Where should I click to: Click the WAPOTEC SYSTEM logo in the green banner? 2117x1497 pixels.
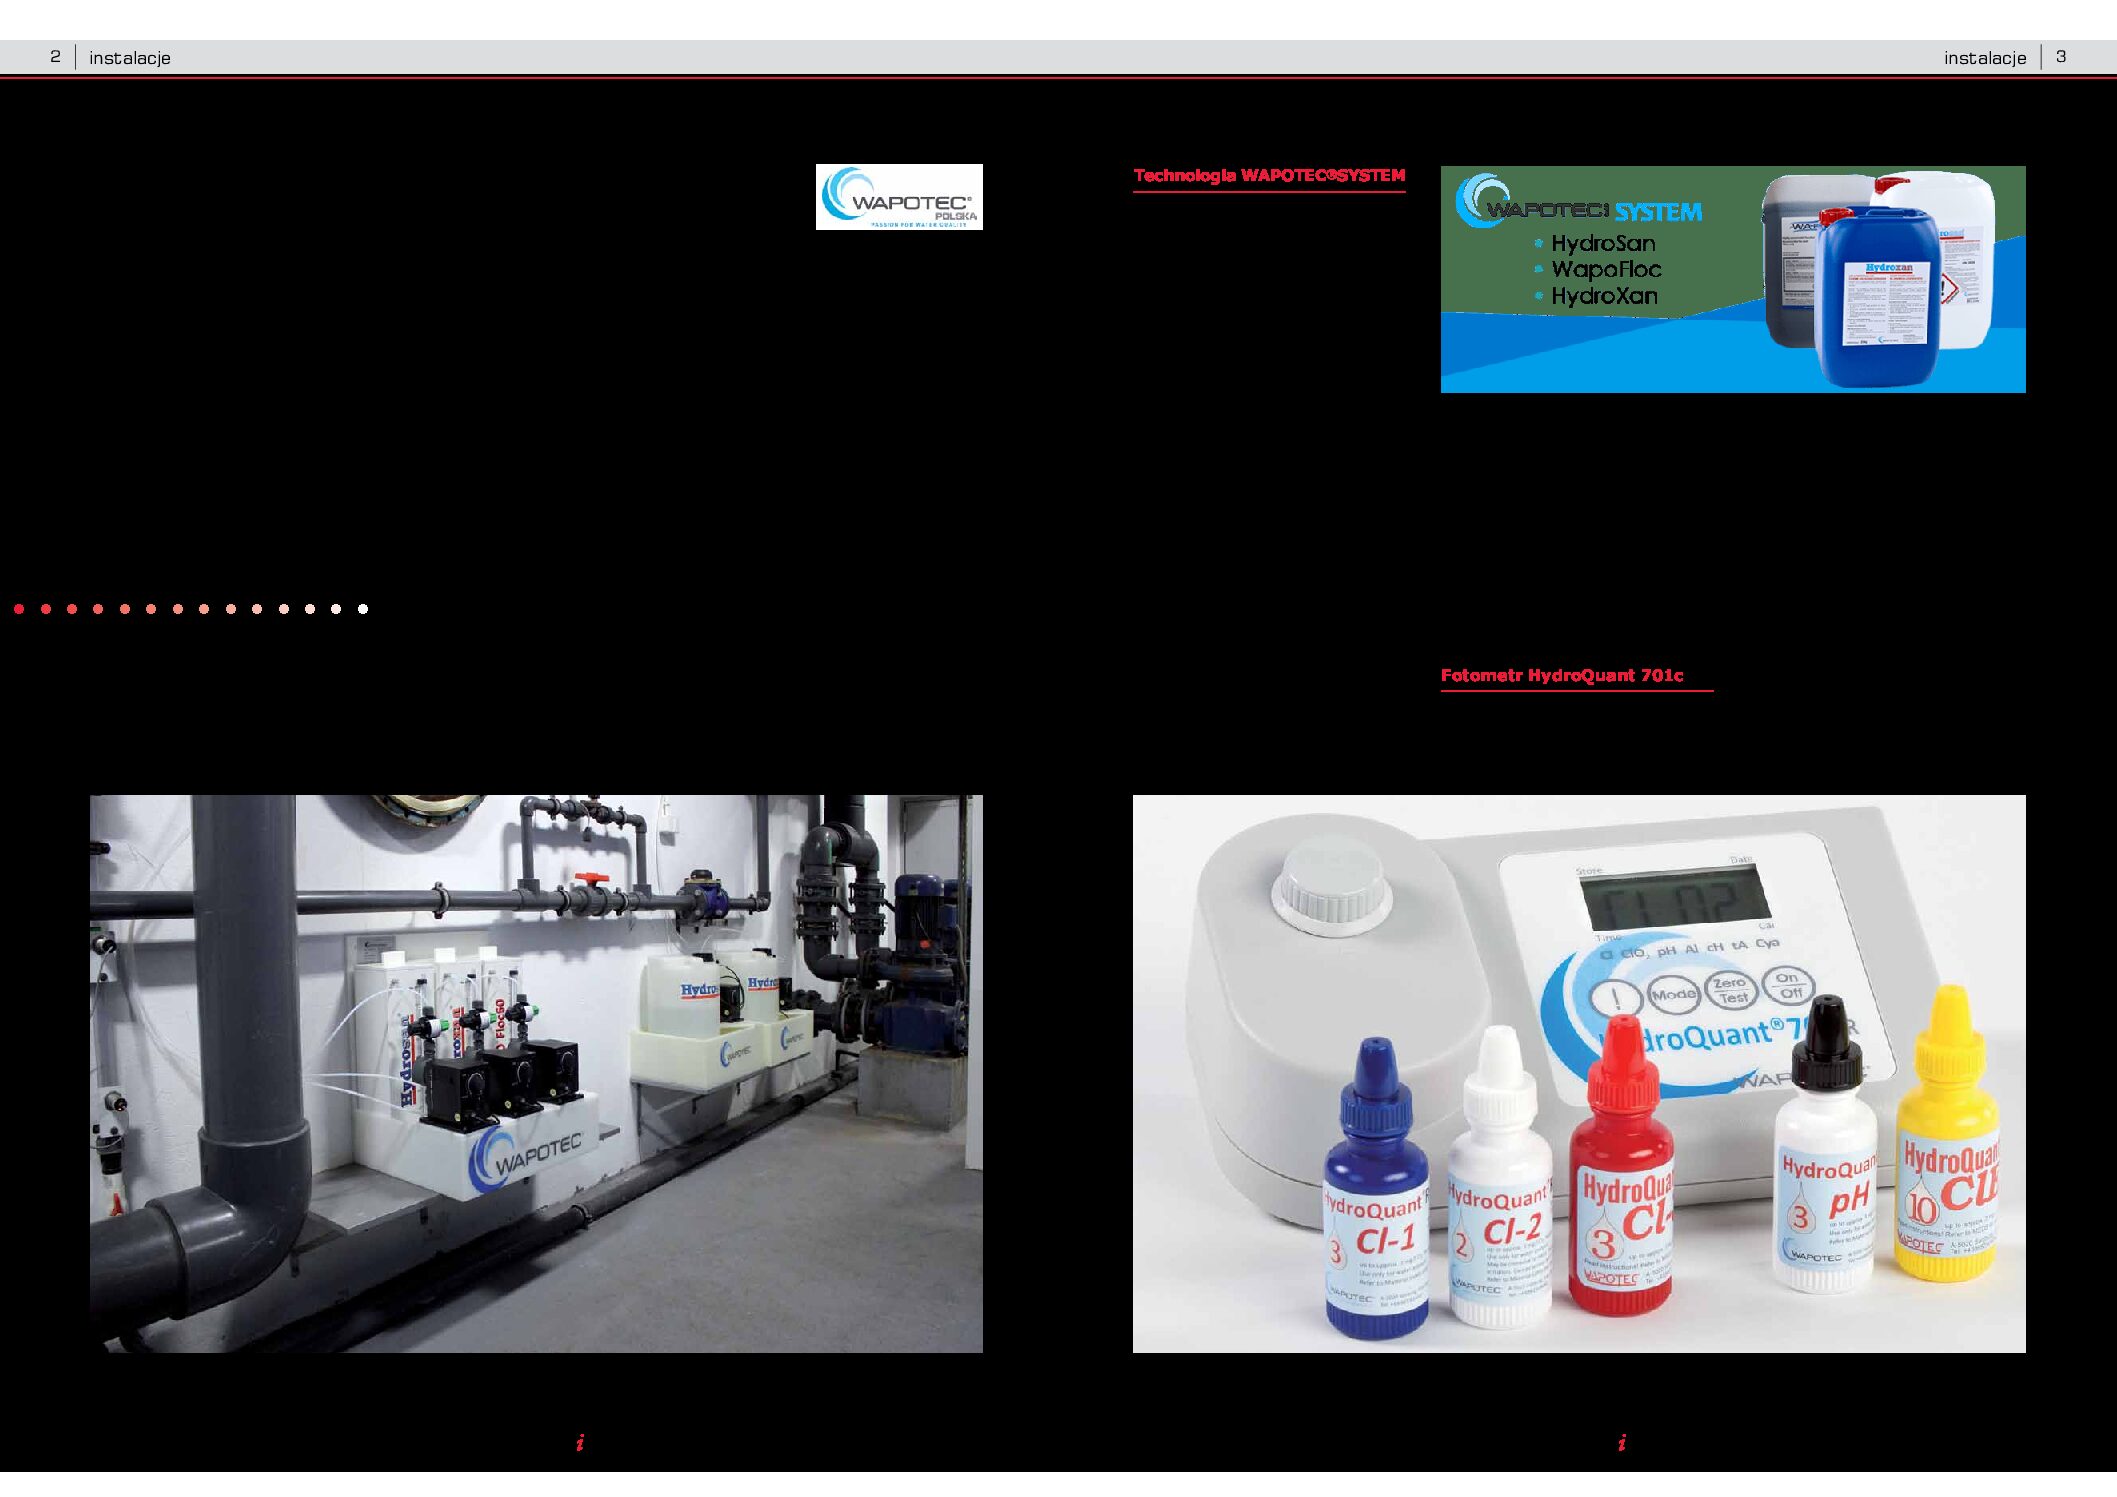click(1578, 202)
